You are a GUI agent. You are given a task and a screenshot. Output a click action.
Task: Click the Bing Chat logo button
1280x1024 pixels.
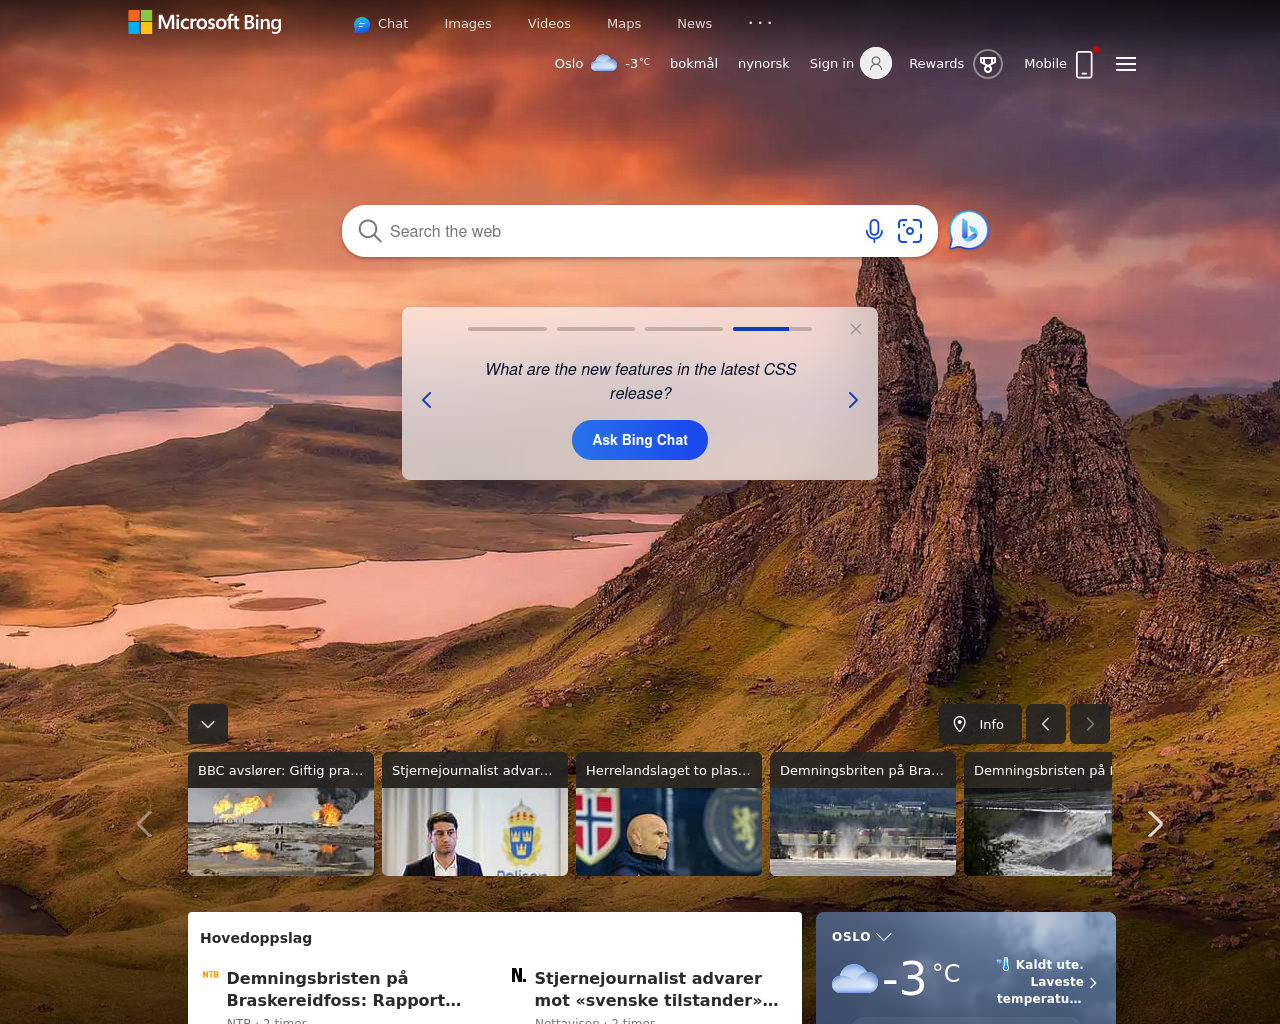(969, 231)
